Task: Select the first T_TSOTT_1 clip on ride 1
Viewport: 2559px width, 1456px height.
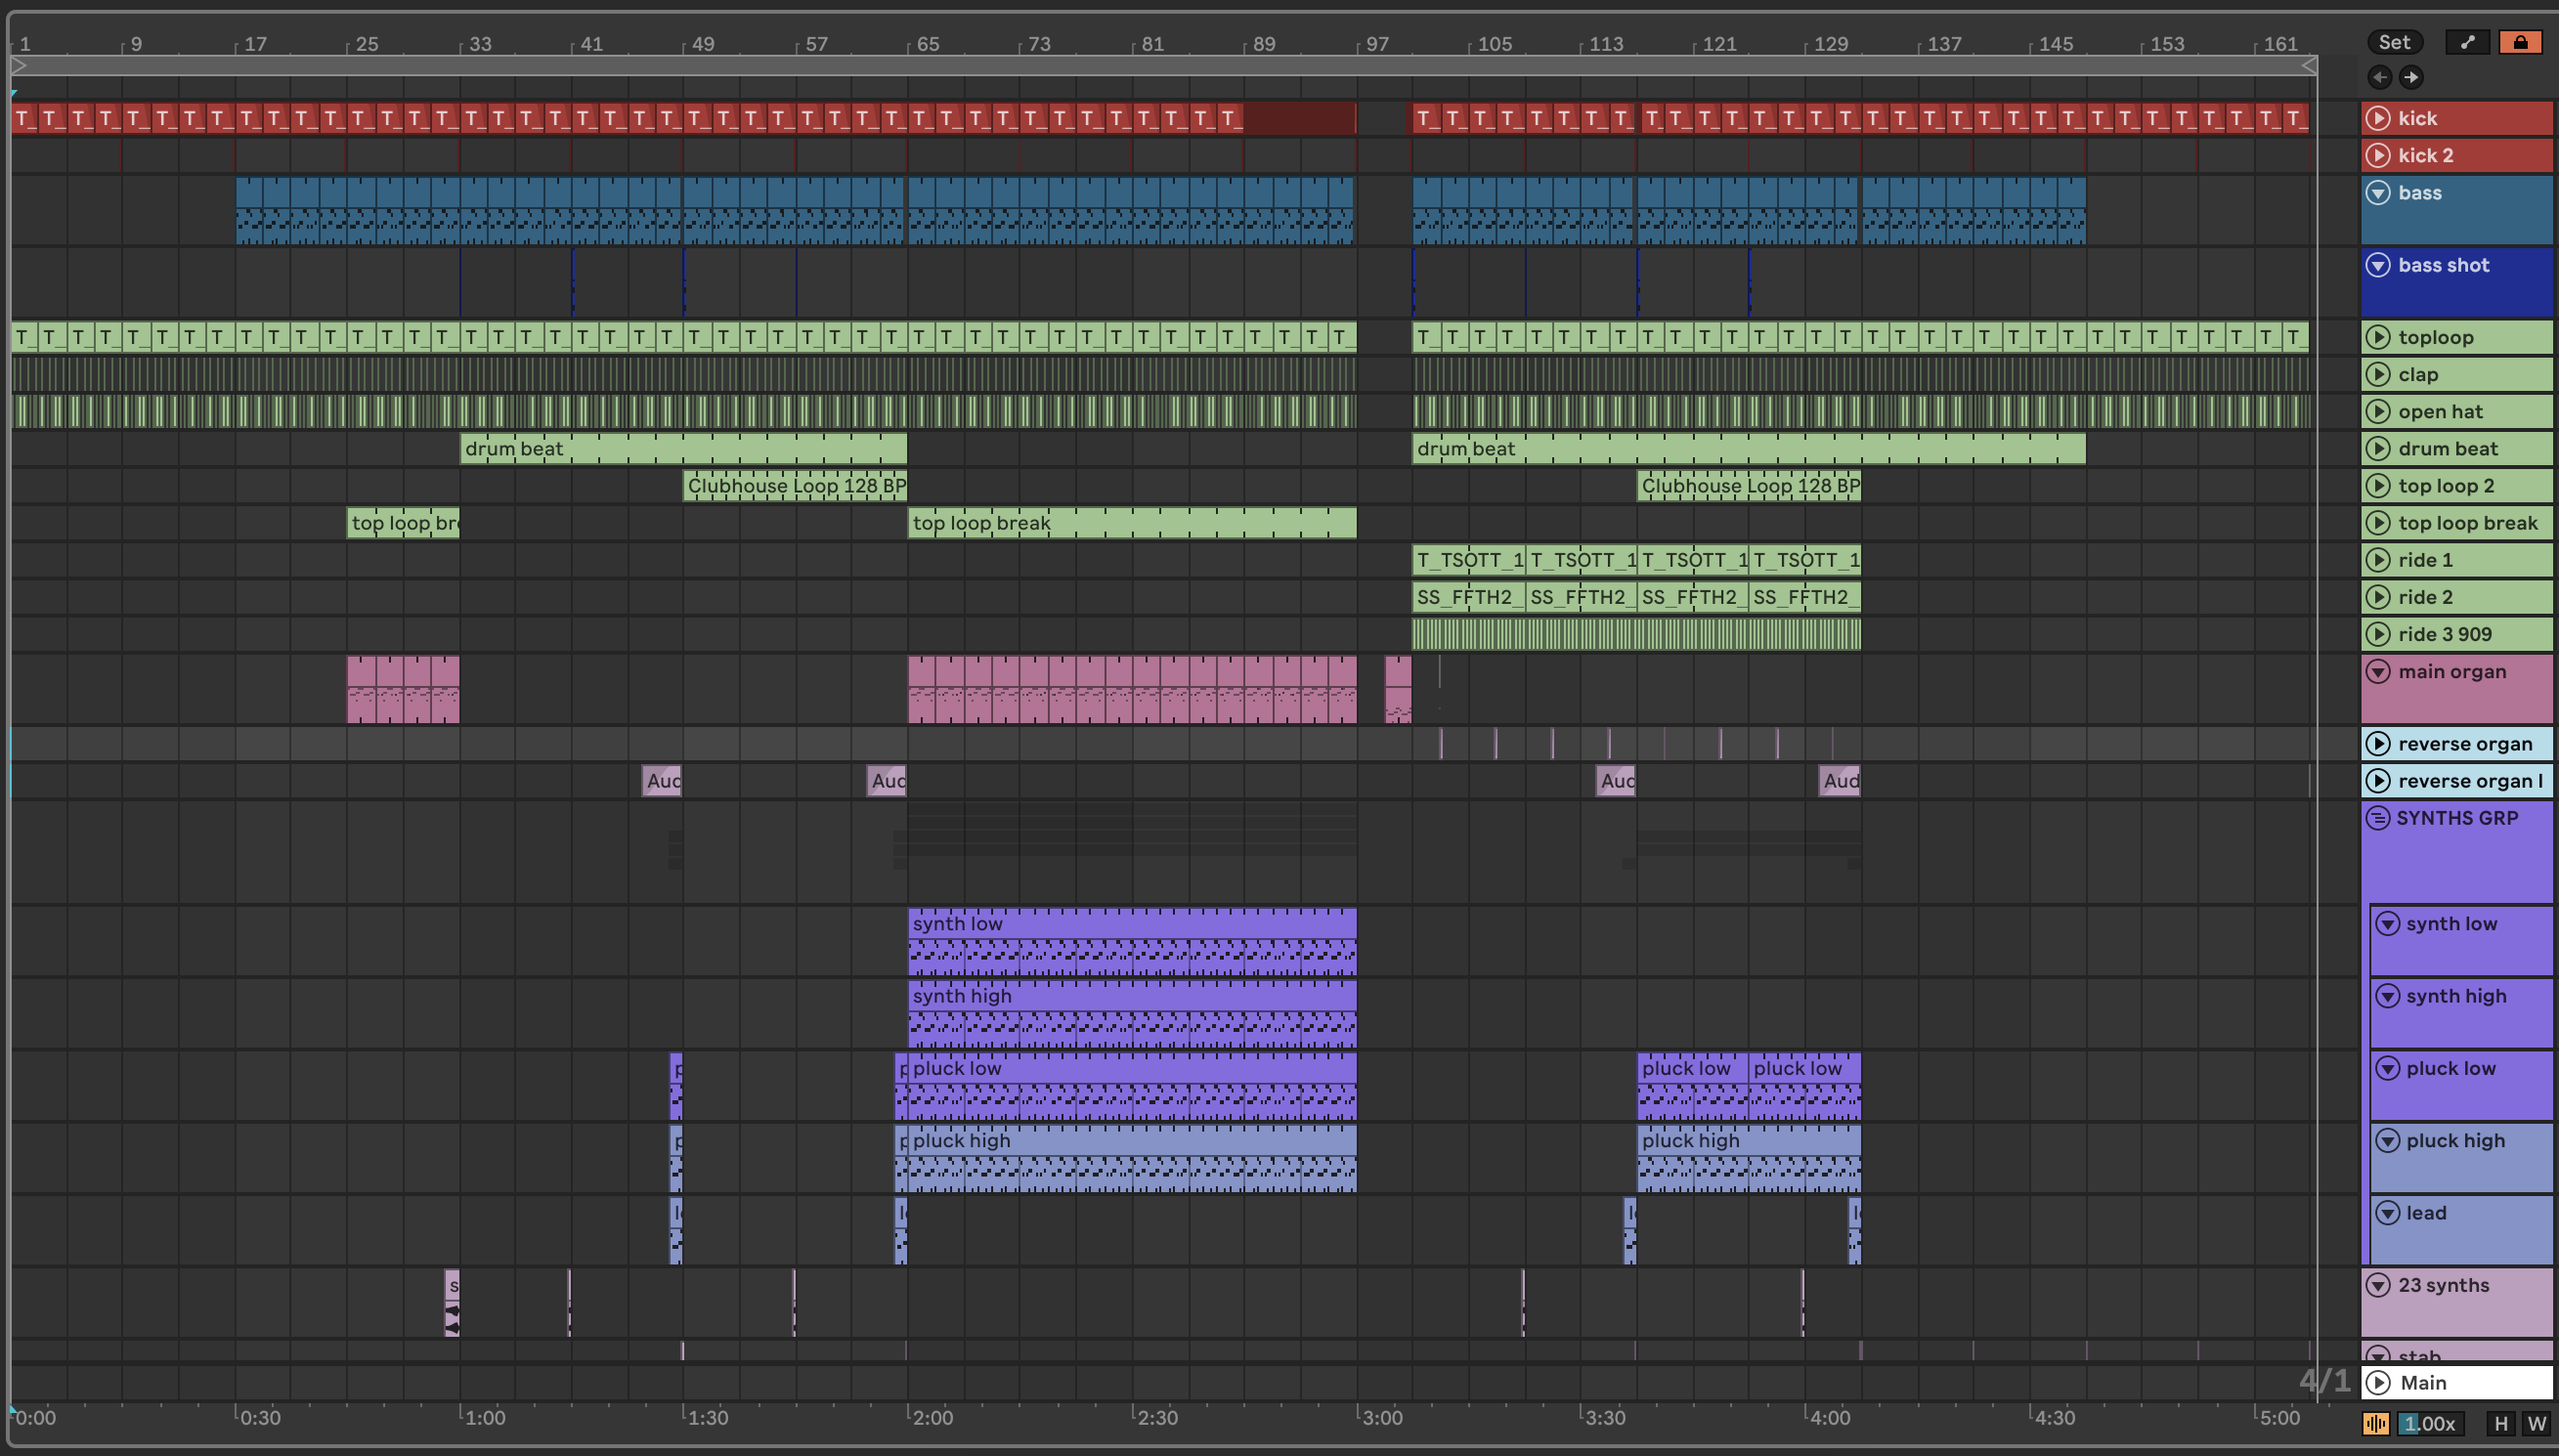Action: (x=1468, y=559)
